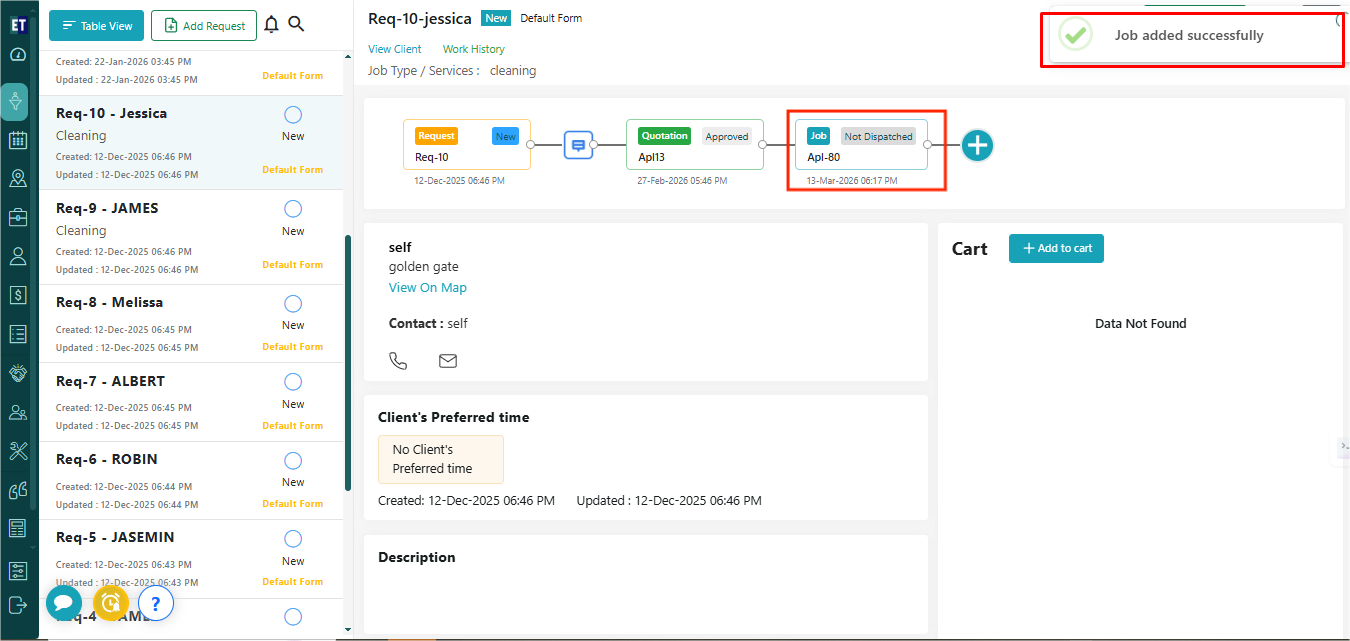Screen dimensions: 1350x641
Task: Open the handshake icon in the sidebar
Action: (18, 373)
